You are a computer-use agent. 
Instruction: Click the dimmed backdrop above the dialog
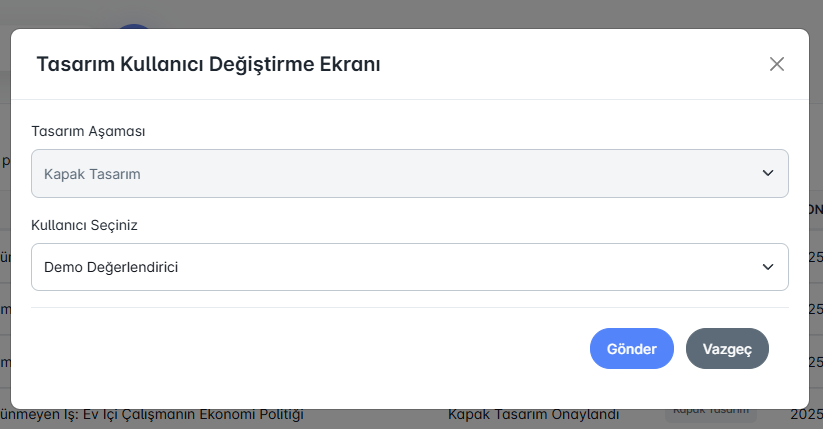point(450,13)
